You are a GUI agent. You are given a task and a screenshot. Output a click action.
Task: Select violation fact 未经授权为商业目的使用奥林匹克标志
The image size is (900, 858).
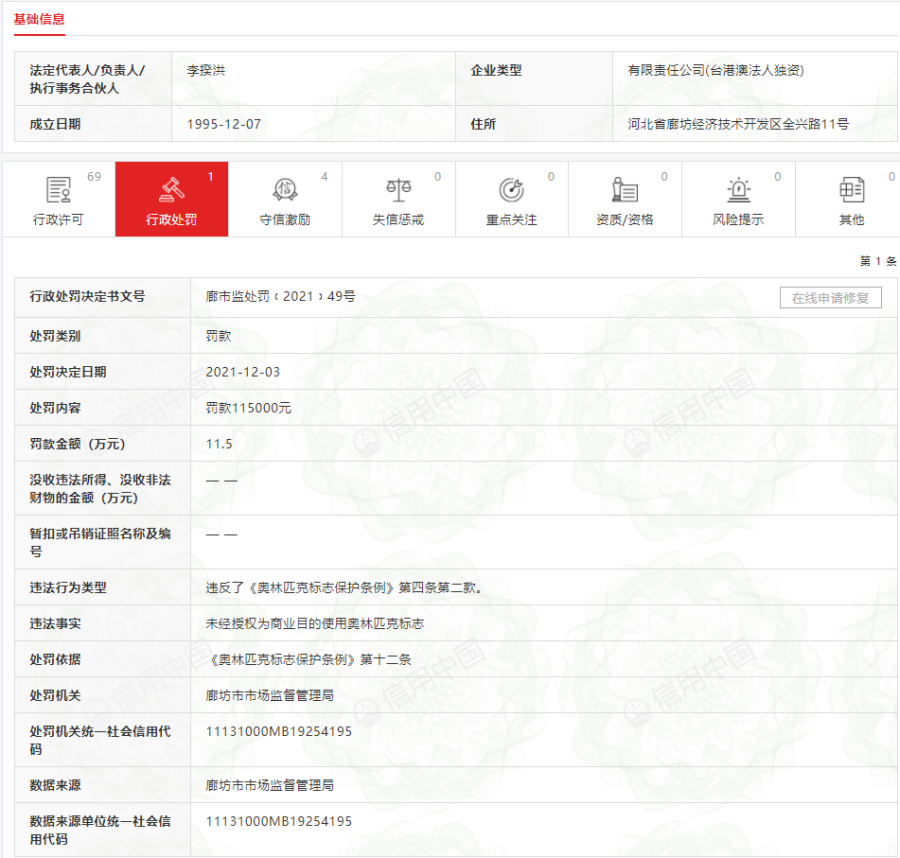click(x=315, y=623)
